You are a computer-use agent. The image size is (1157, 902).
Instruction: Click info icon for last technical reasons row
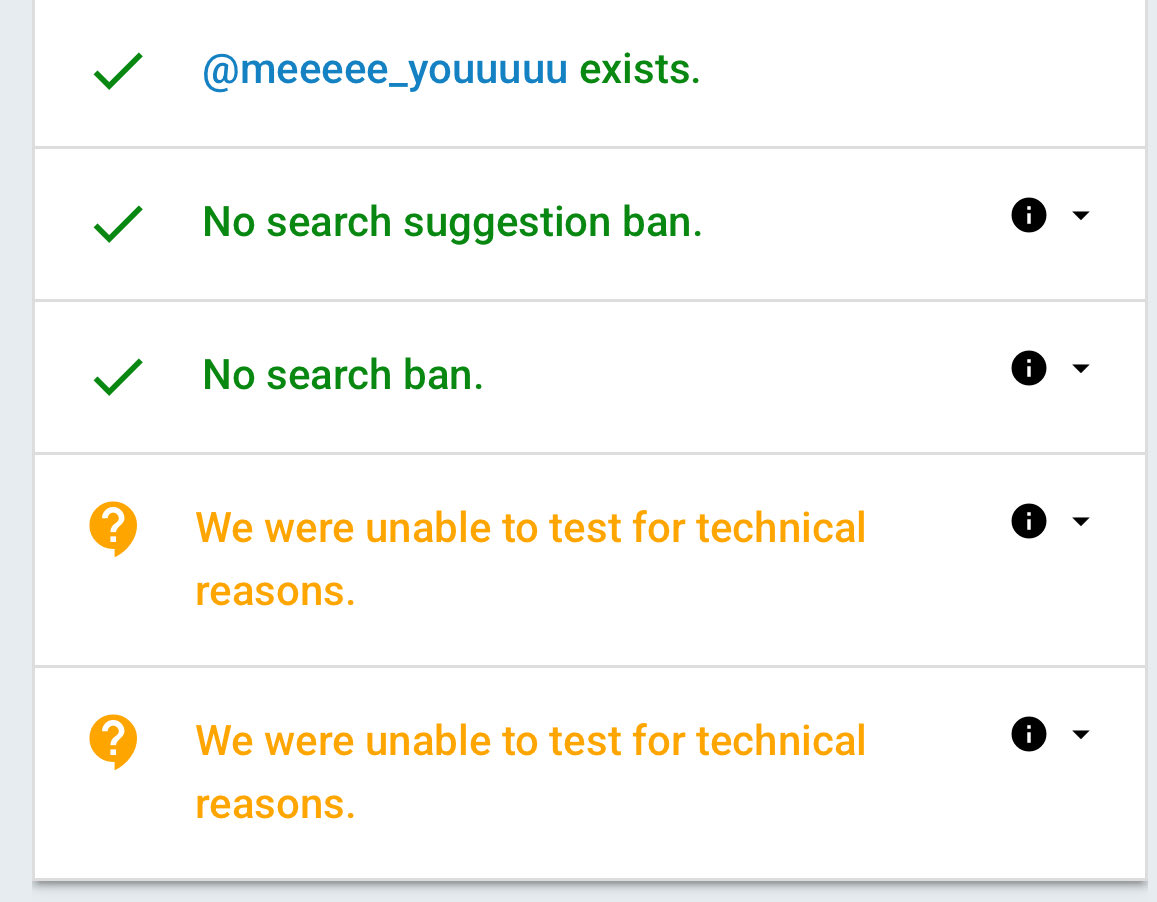(1028, 734)
